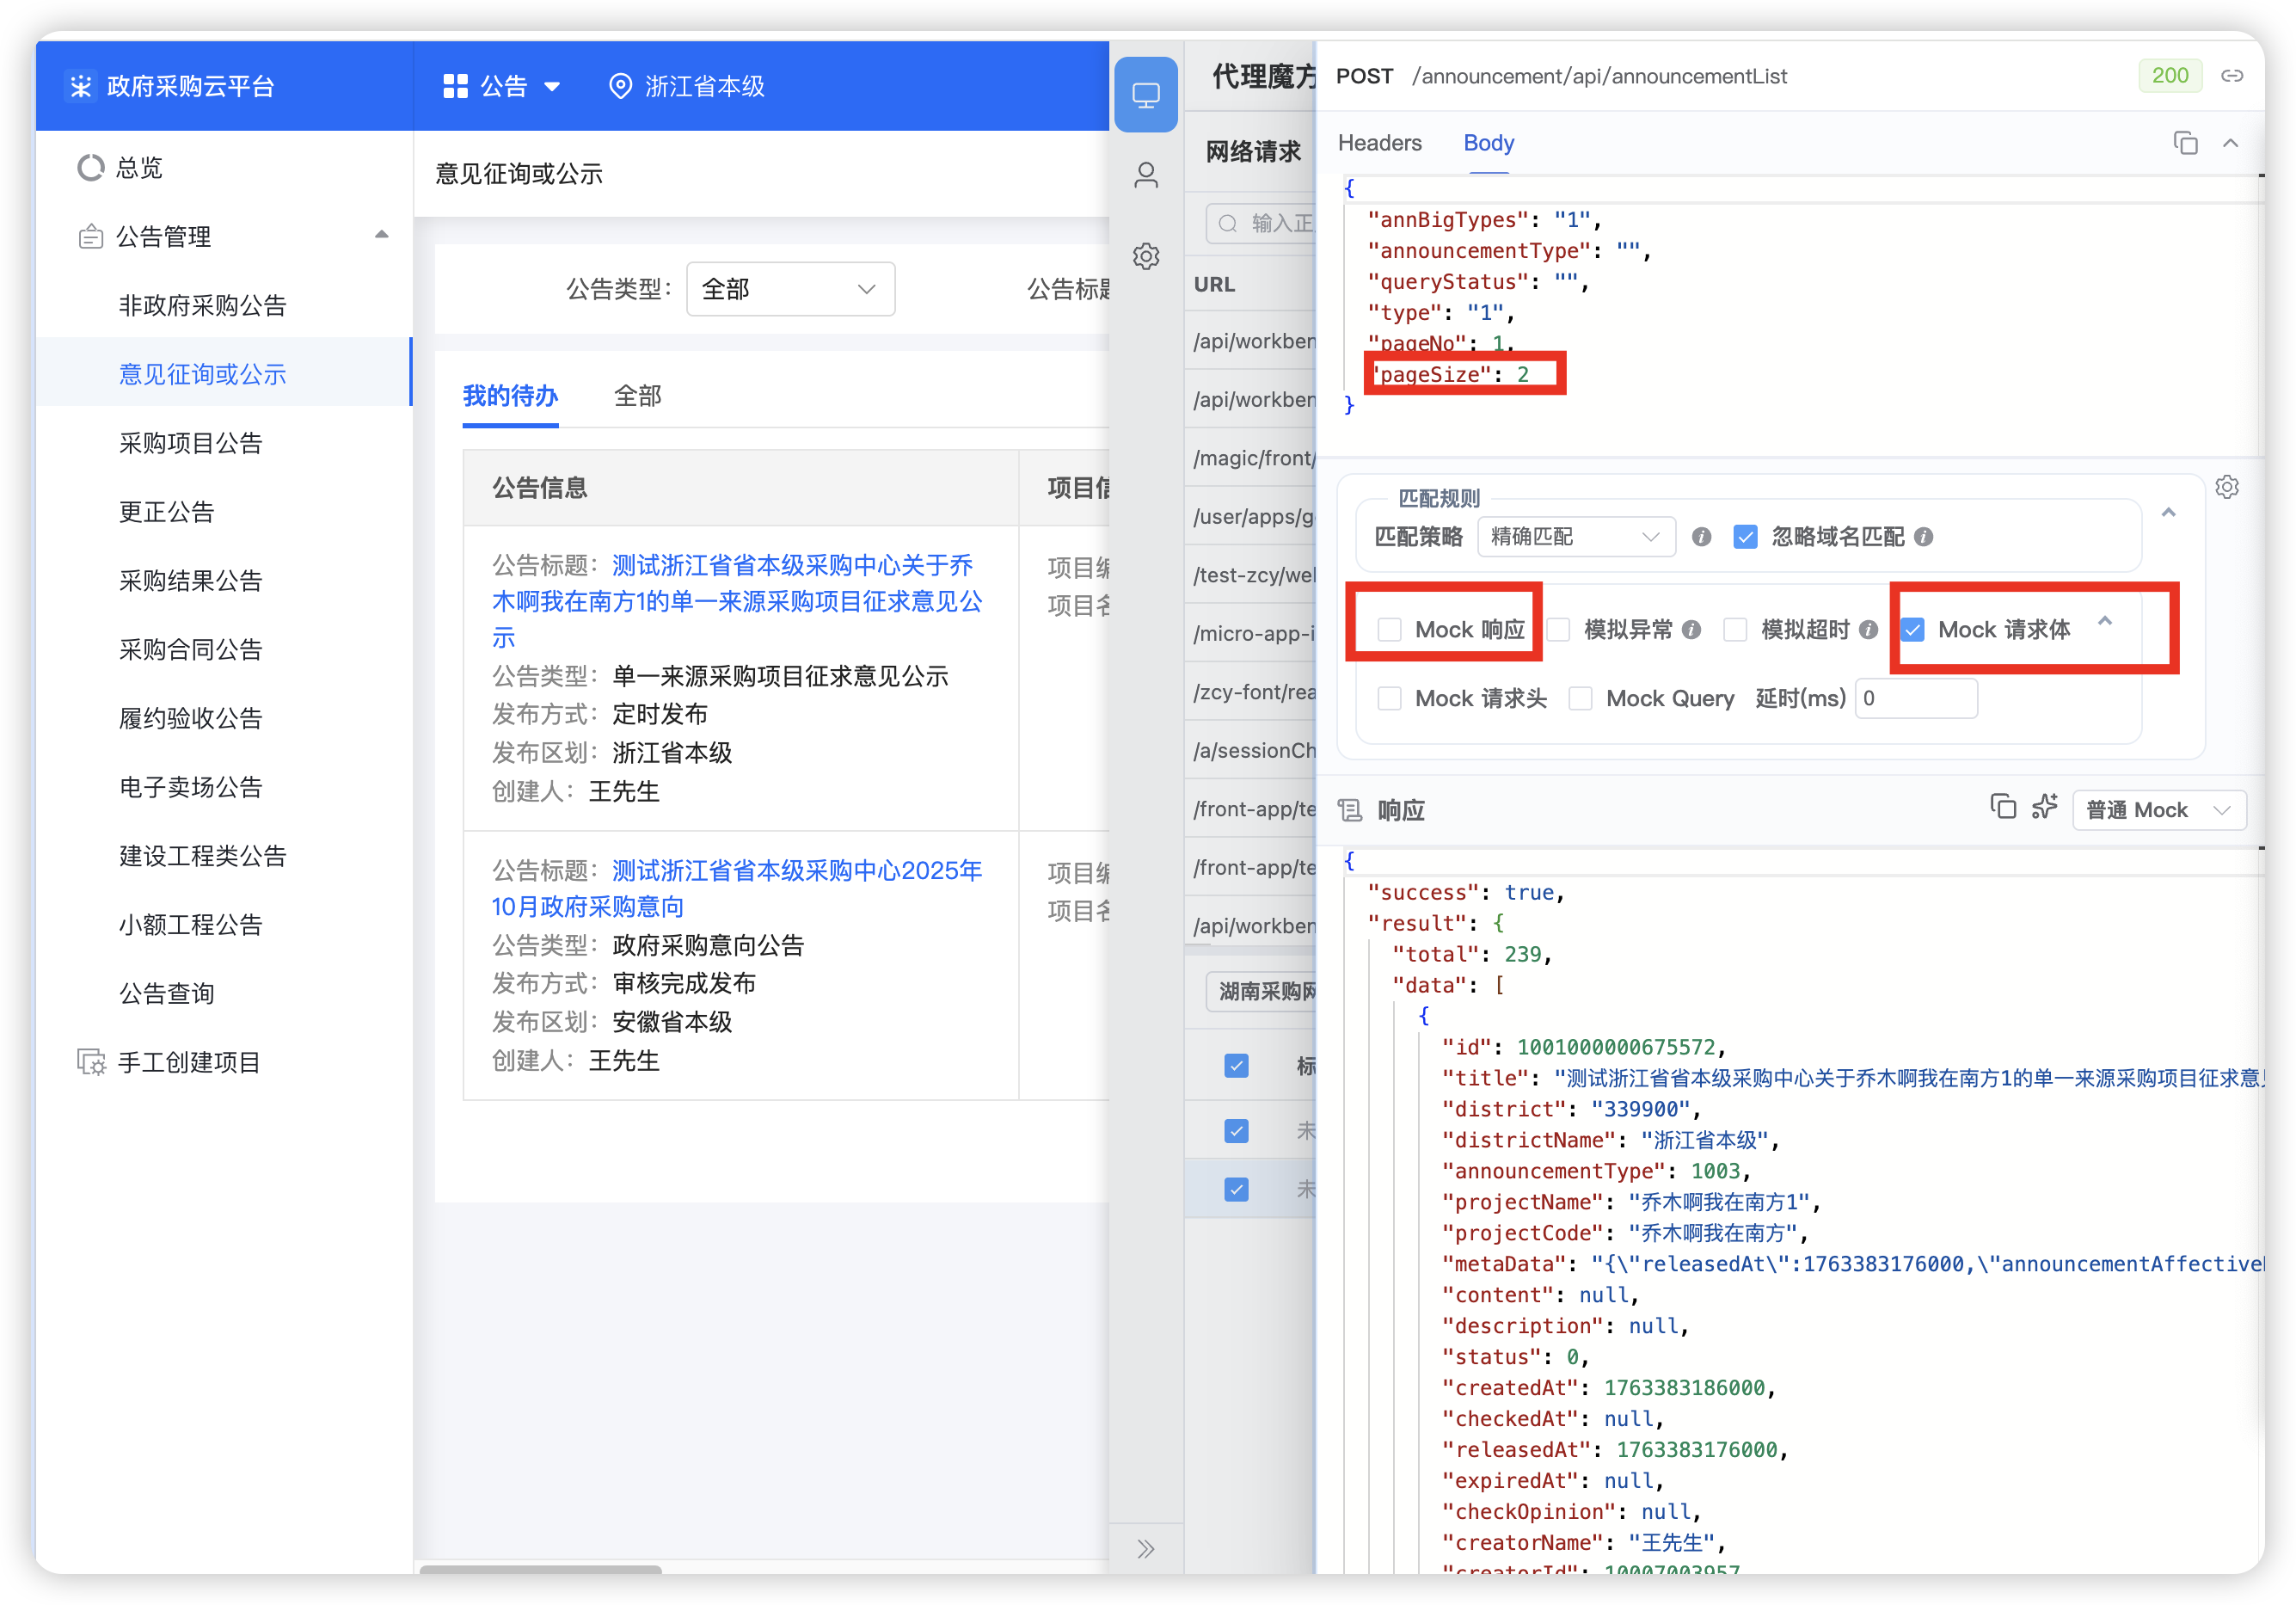Click info icon beside 模拟异常

click(1691, 630)
